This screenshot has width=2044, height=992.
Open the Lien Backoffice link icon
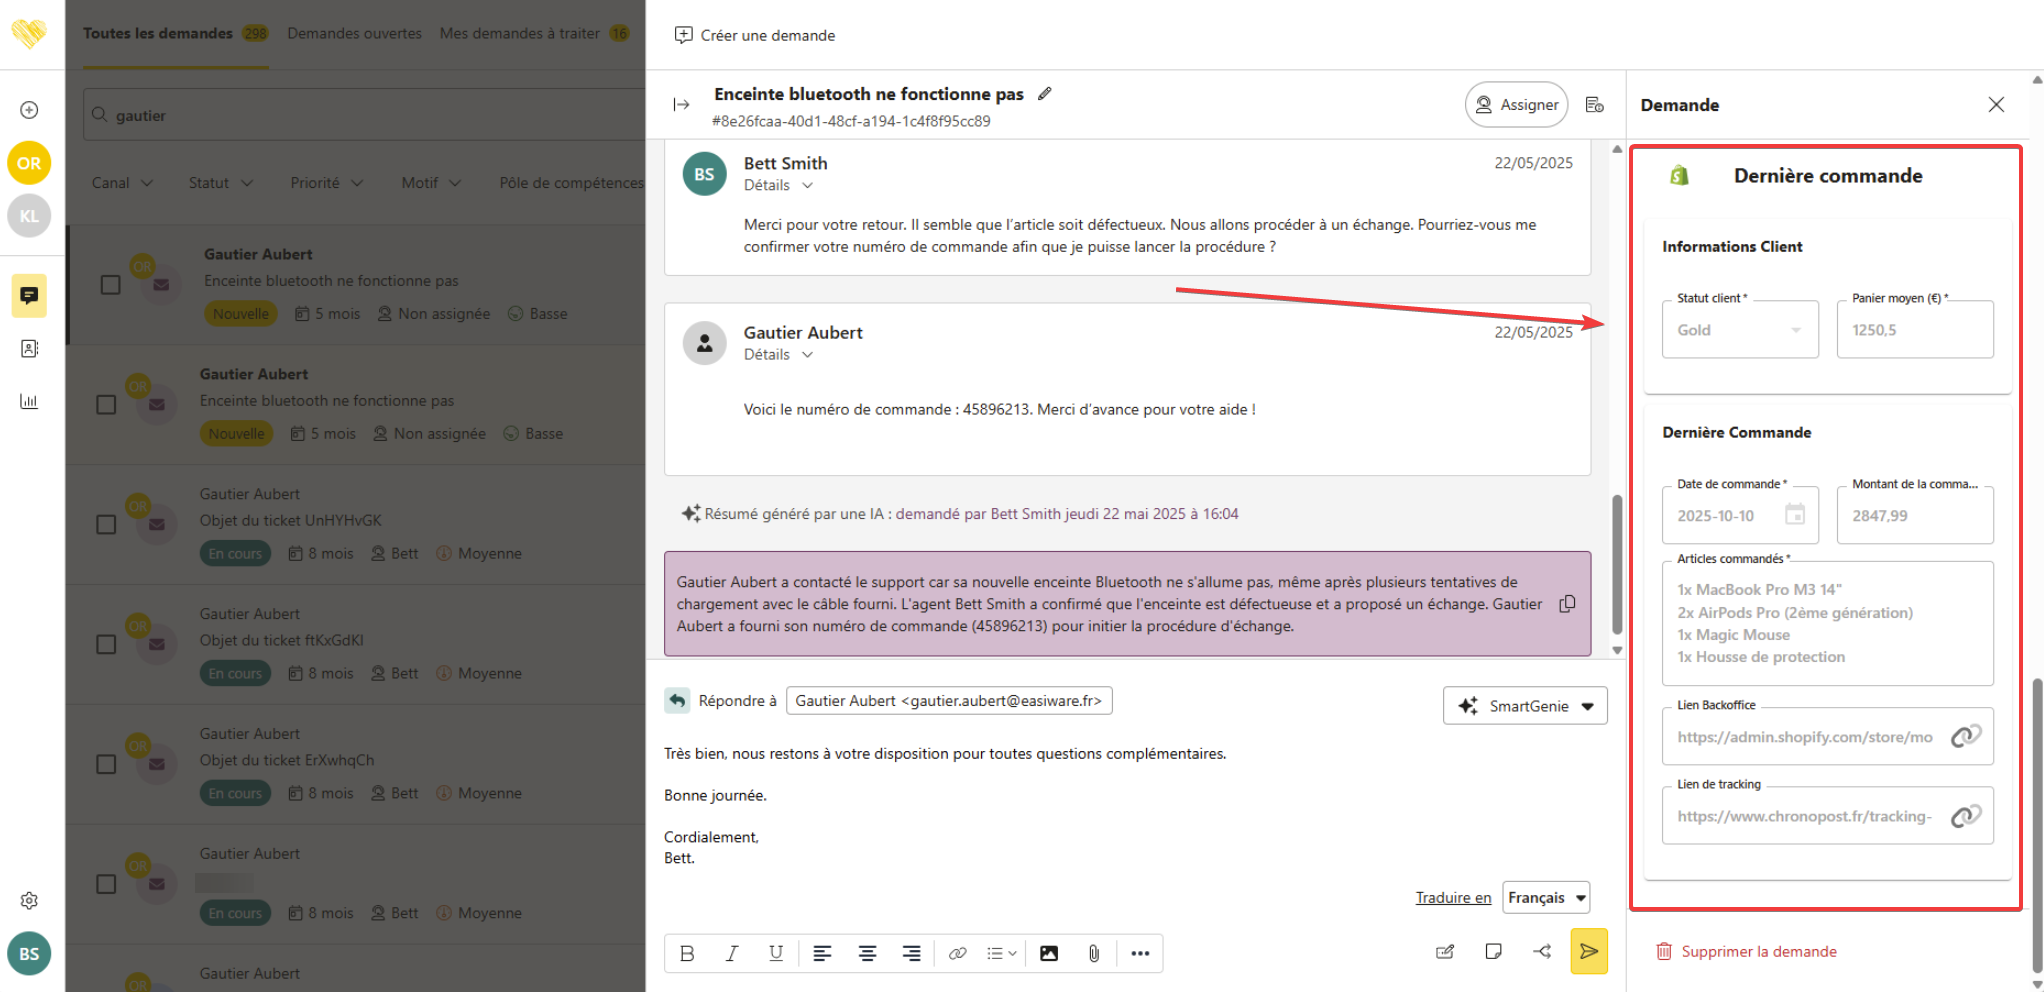click(1964, 737)
